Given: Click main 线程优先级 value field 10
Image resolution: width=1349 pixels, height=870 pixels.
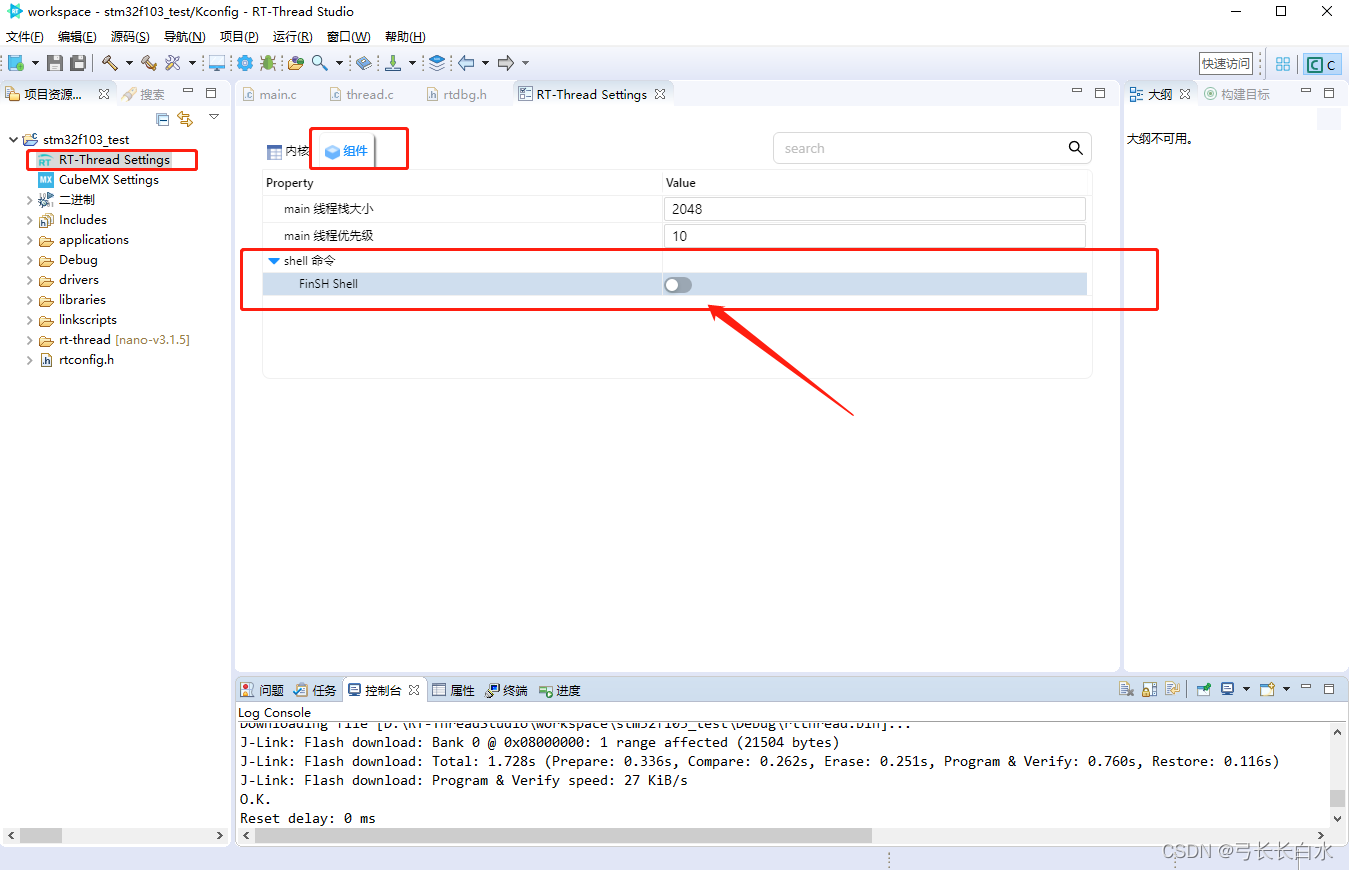Looking at the screenshot, I should pos(875,236).
